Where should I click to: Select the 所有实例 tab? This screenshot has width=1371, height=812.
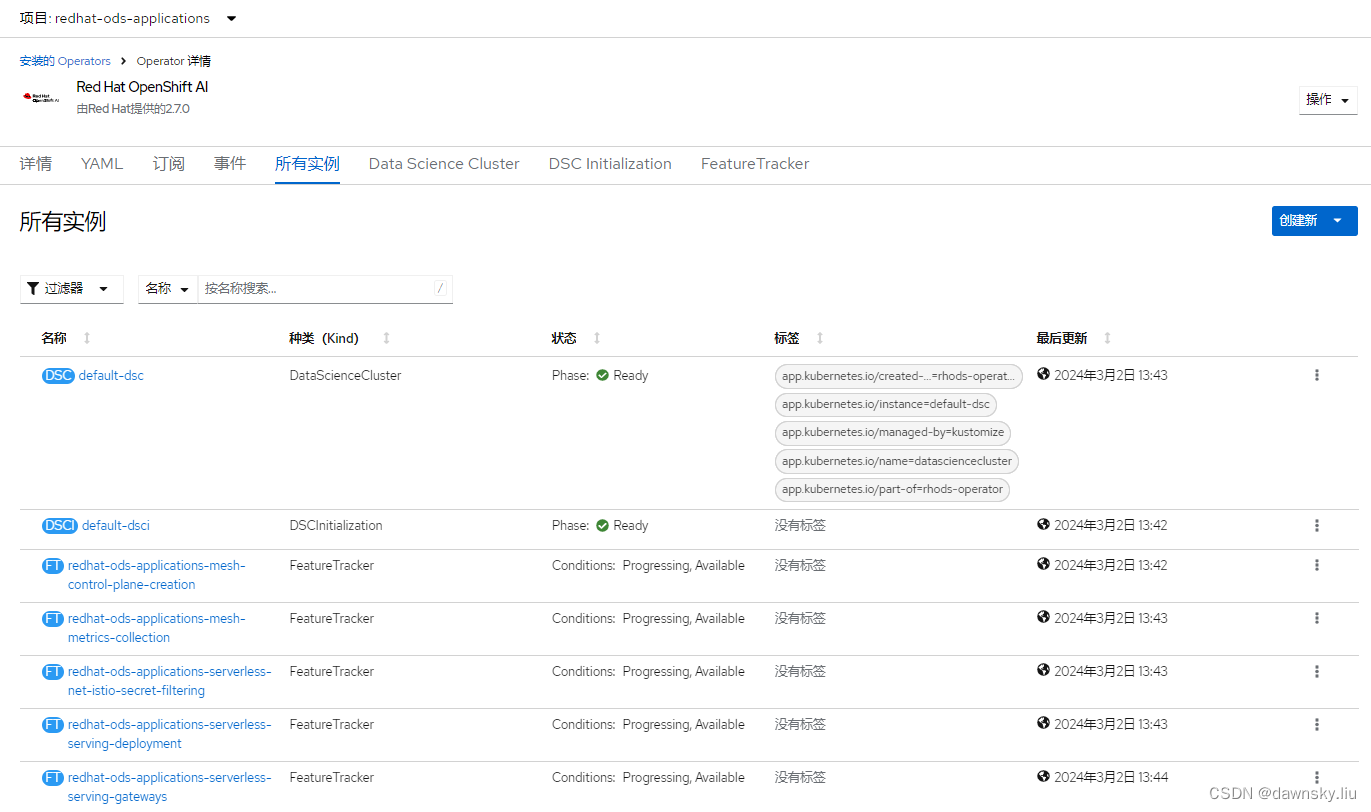pos(307,164)
